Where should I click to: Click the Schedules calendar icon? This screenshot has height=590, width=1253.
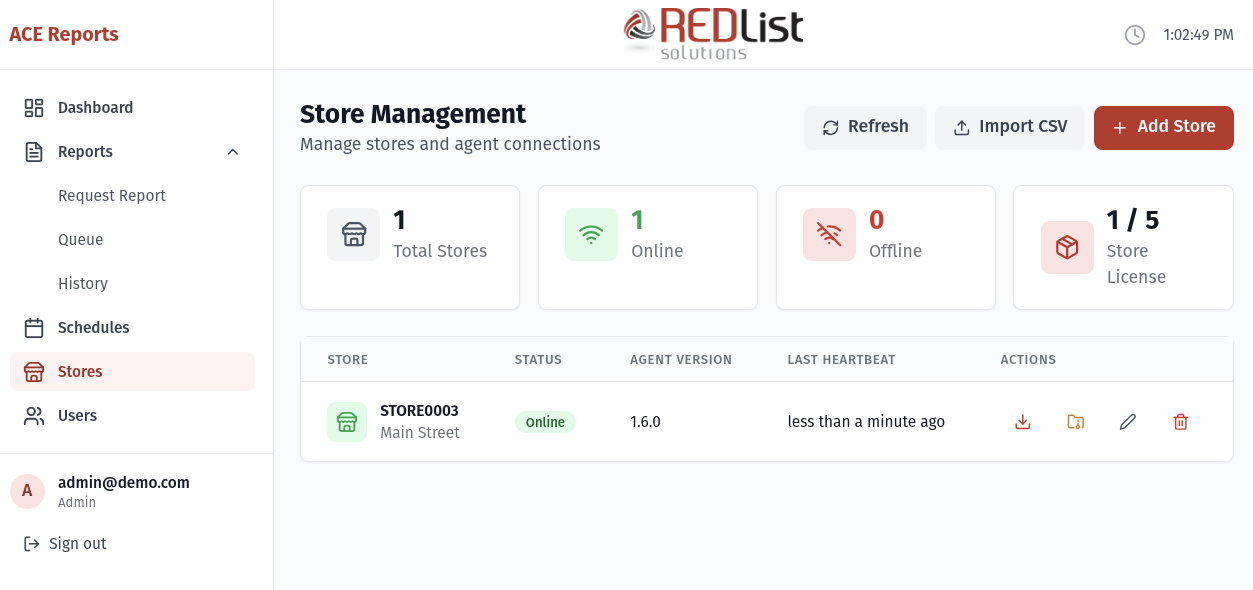pos(33,327)
